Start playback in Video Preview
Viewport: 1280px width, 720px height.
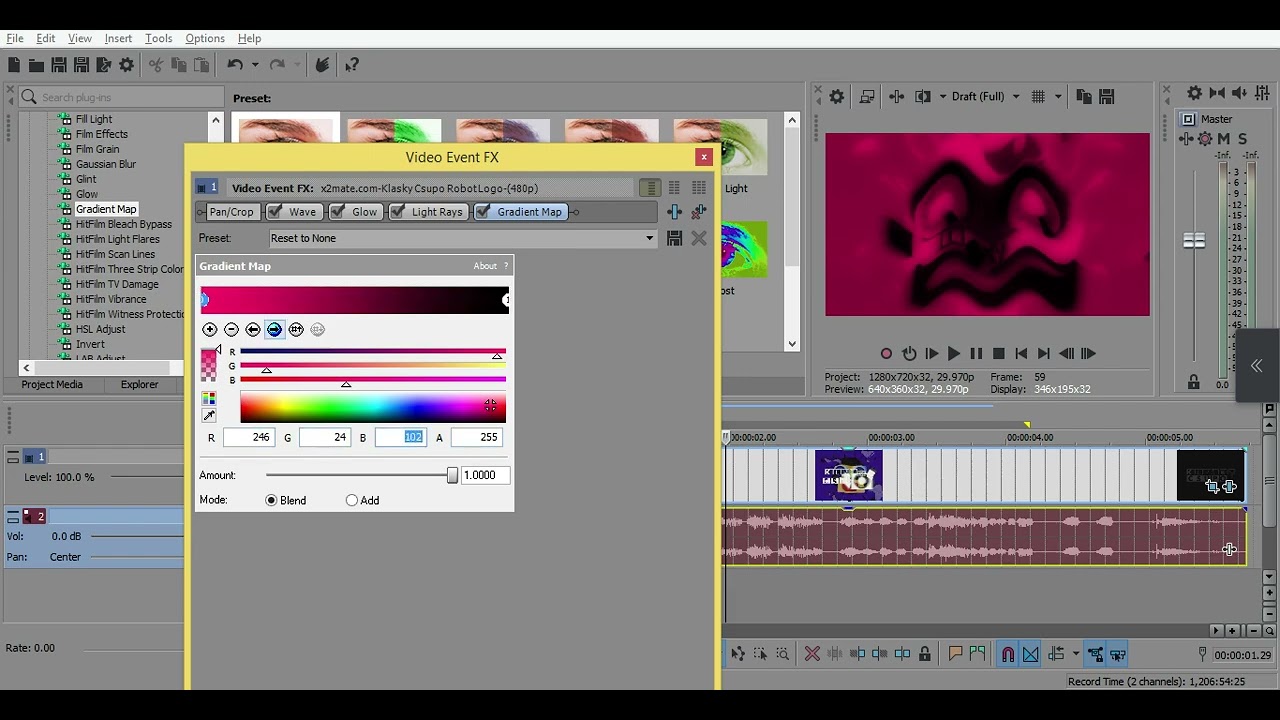click(x=953, y=353)
